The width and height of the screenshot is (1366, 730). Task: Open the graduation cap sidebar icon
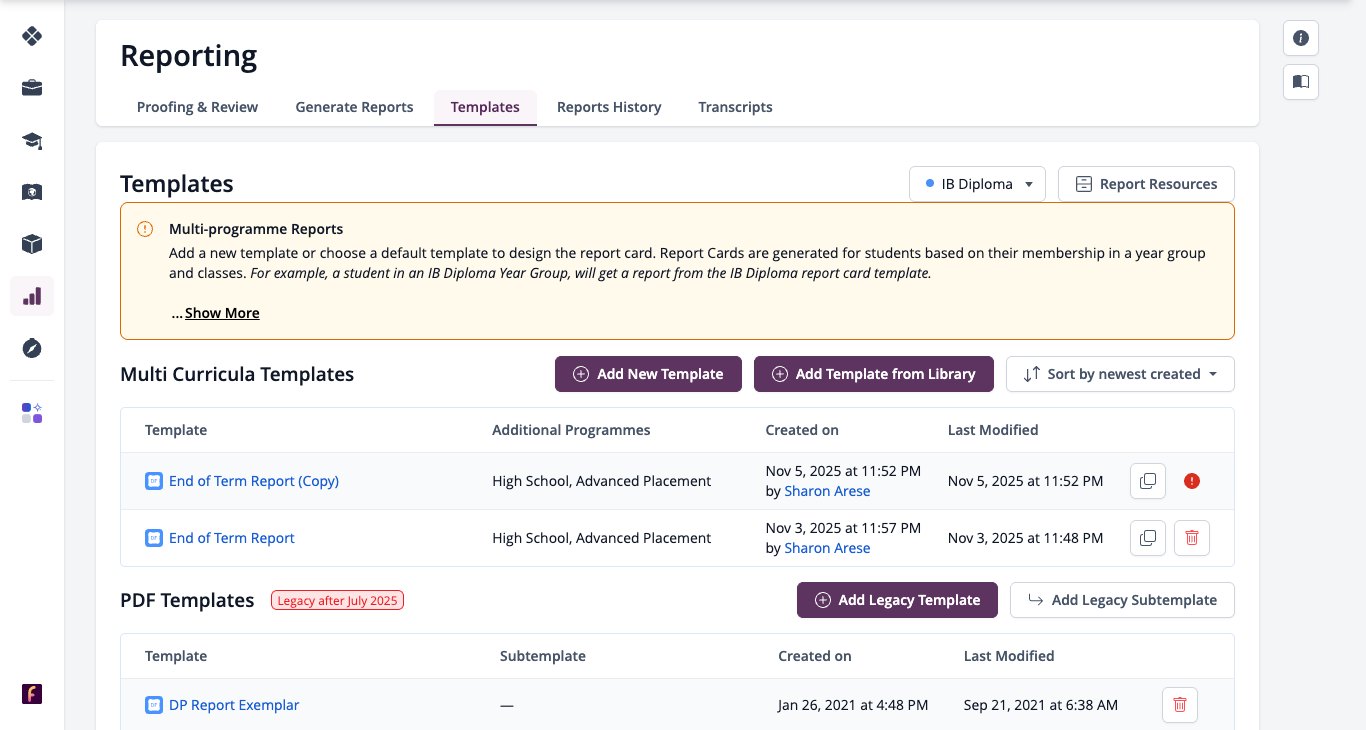pos(32,140)
